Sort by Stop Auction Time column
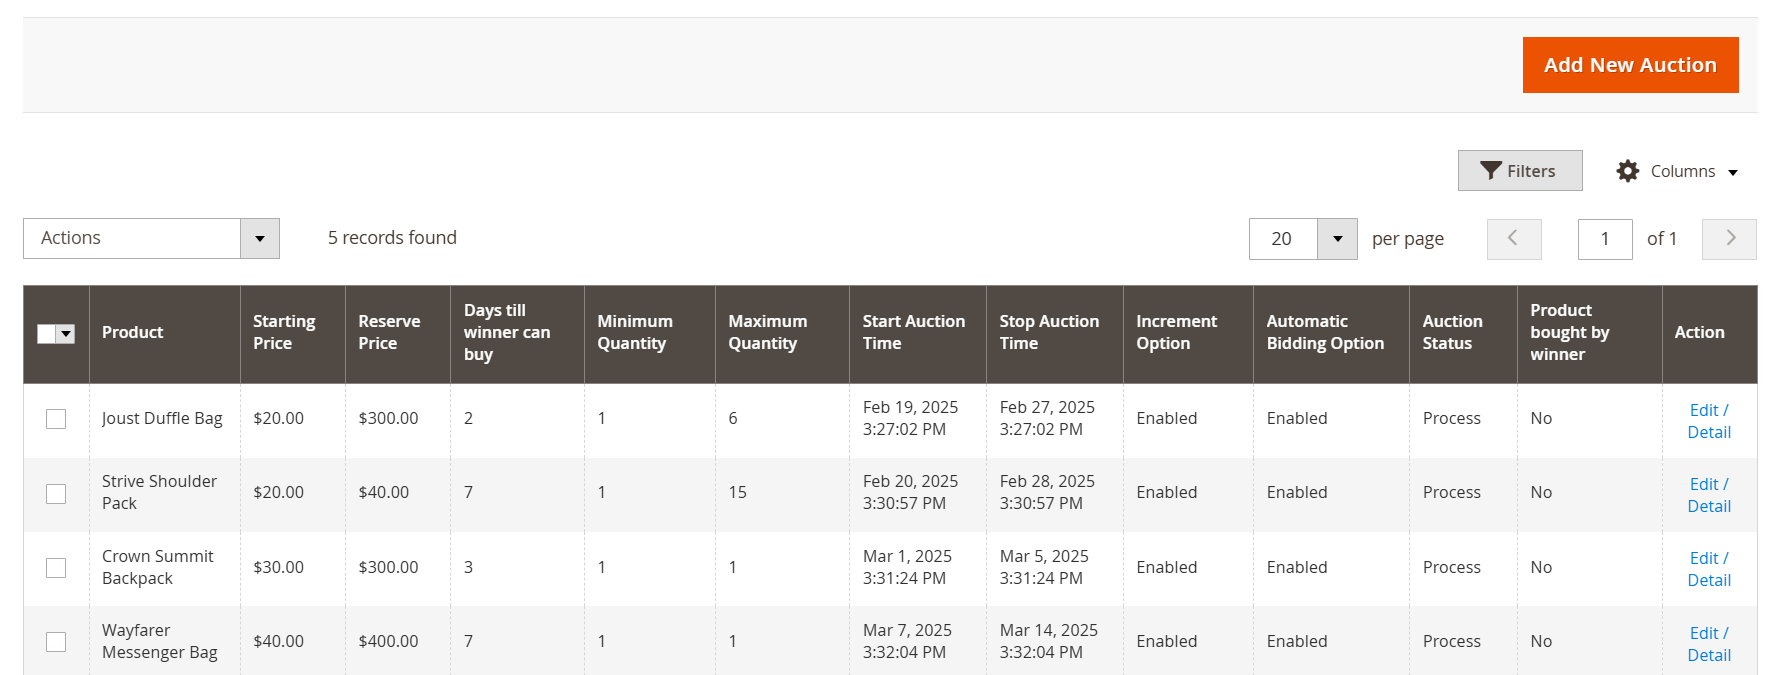 coord(1049,332)
